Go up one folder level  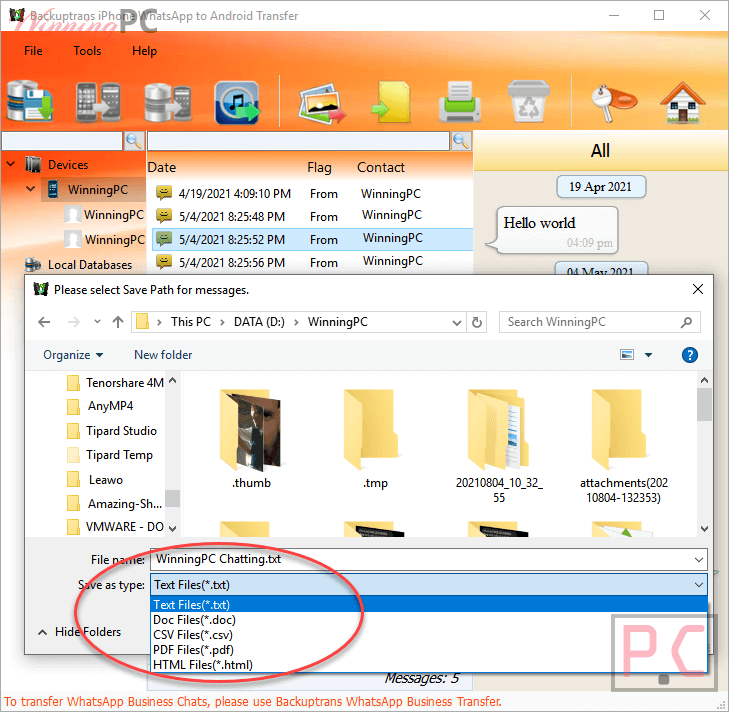(x=118, y=322)
